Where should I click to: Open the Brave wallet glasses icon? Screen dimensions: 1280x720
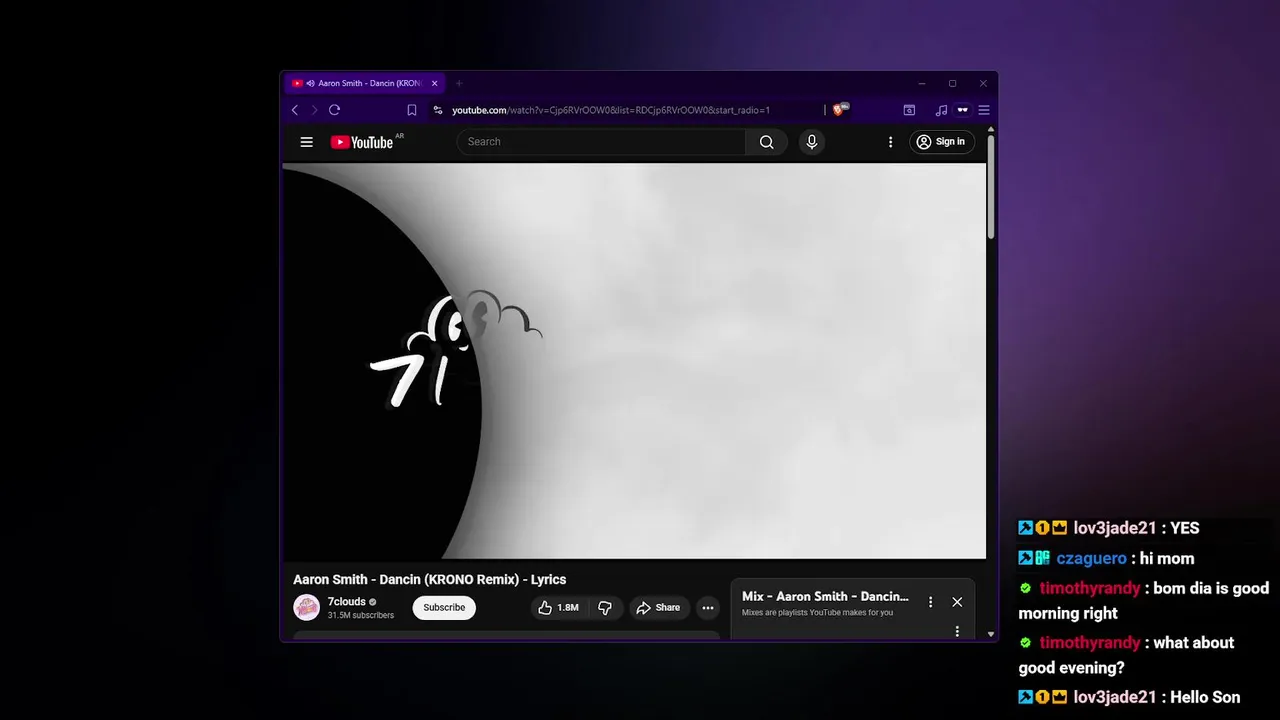(x=963, y=110)
